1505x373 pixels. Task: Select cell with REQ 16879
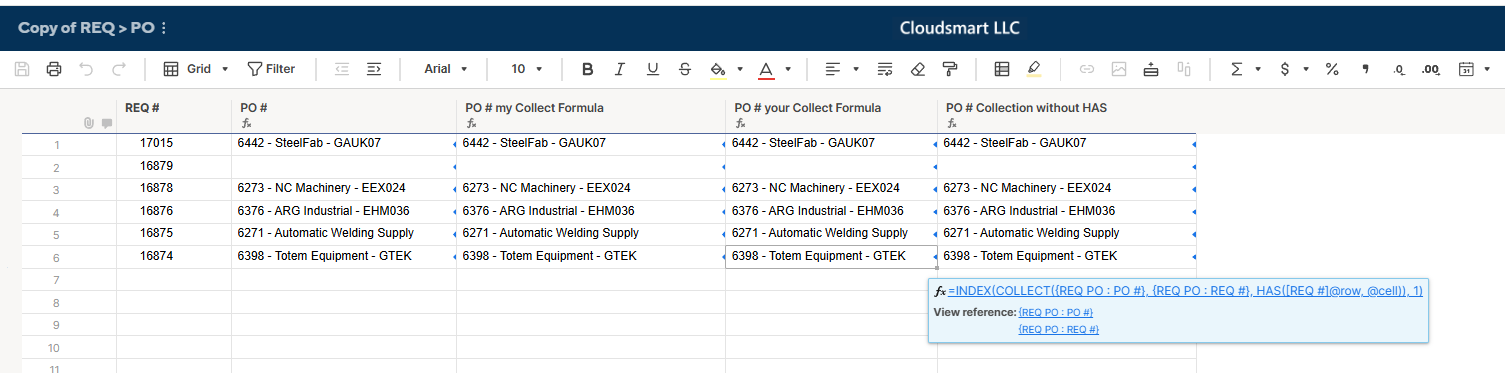pyautogui.click(x=174, y=166)
